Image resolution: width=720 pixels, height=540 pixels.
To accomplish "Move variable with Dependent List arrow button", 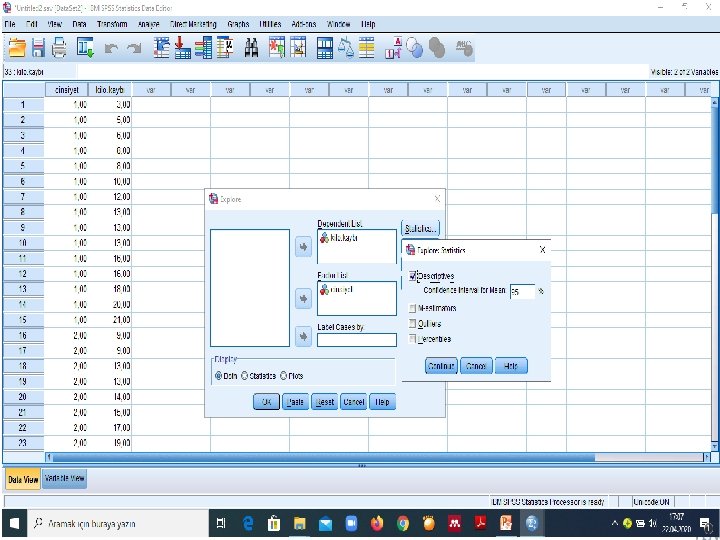I will (x=303, y=247).
